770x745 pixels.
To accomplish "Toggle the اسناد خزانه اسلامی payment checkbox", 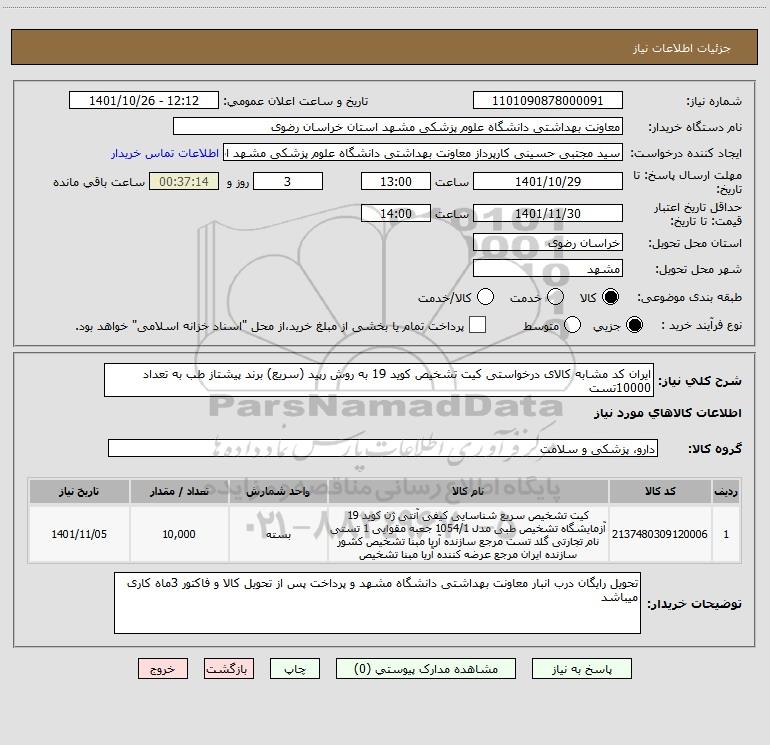I will click(x=477, y=325).
